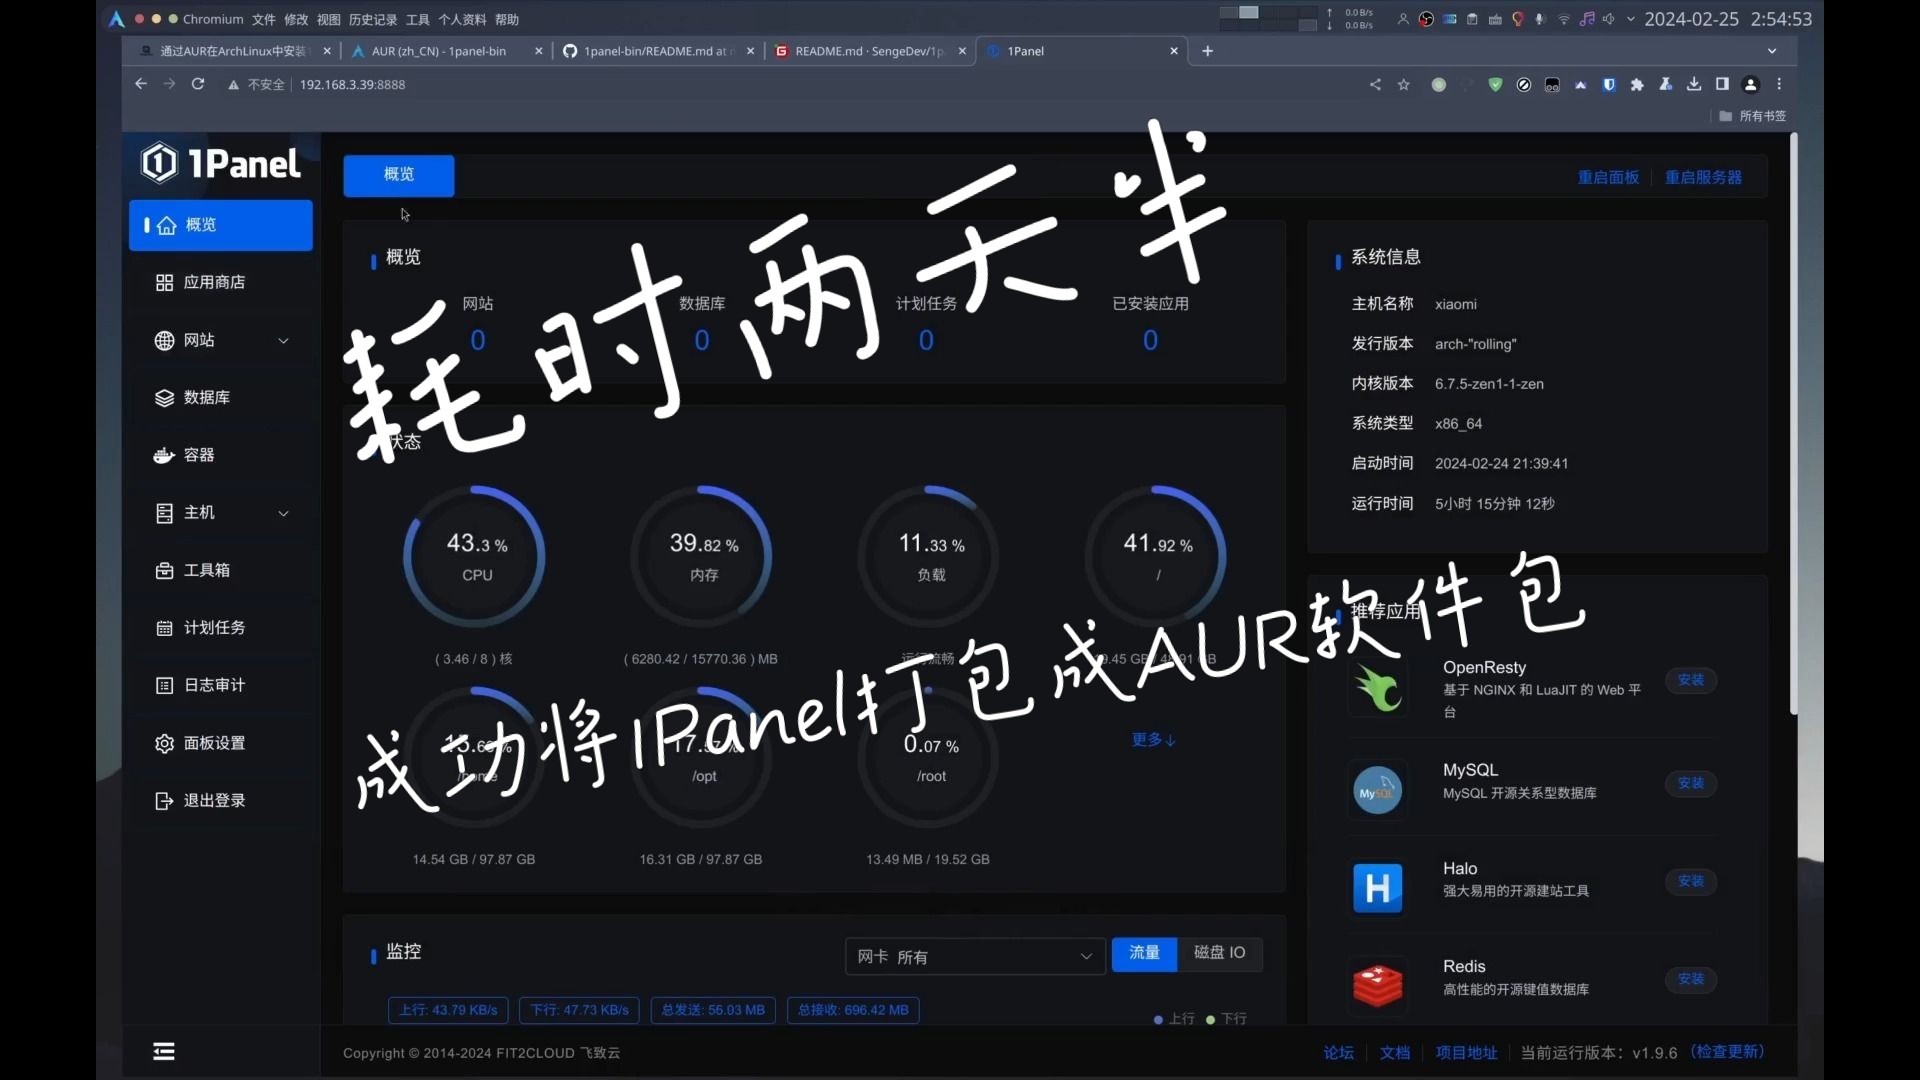Open a new browser tab
The image size is (1920, 1080).
click(x=1208, y=51)
